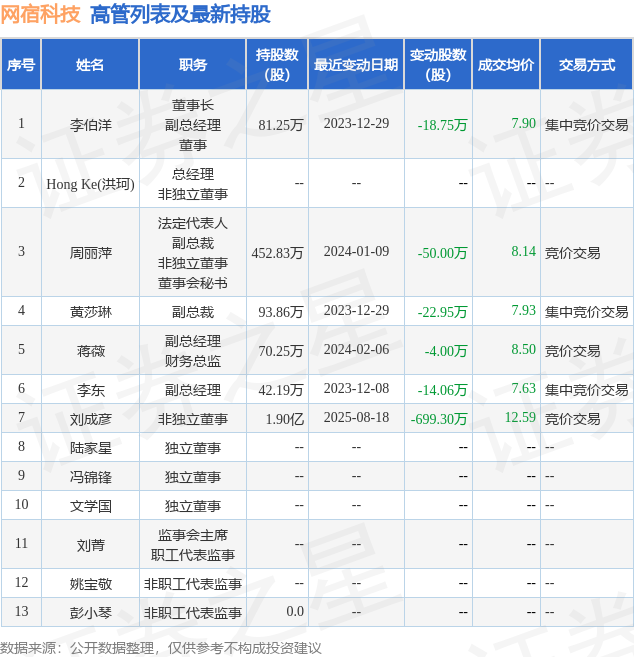Click 周丽萍 in the name column

[91, 253]
